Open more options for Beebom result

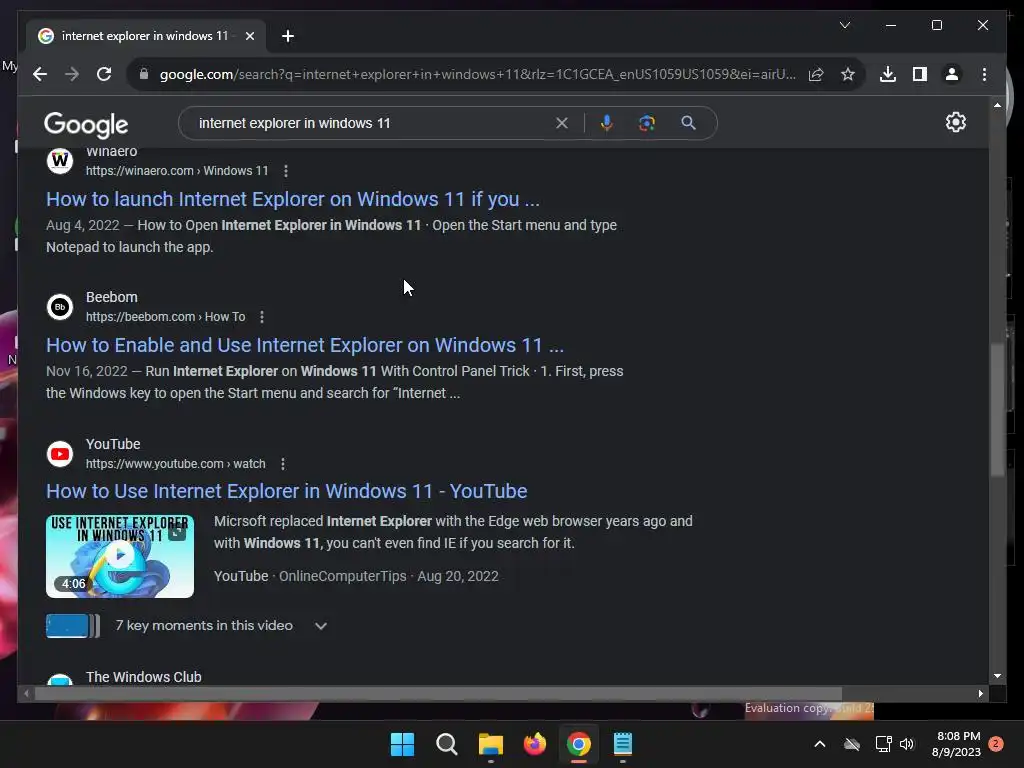pyautogui.click(x=262, y=317)
